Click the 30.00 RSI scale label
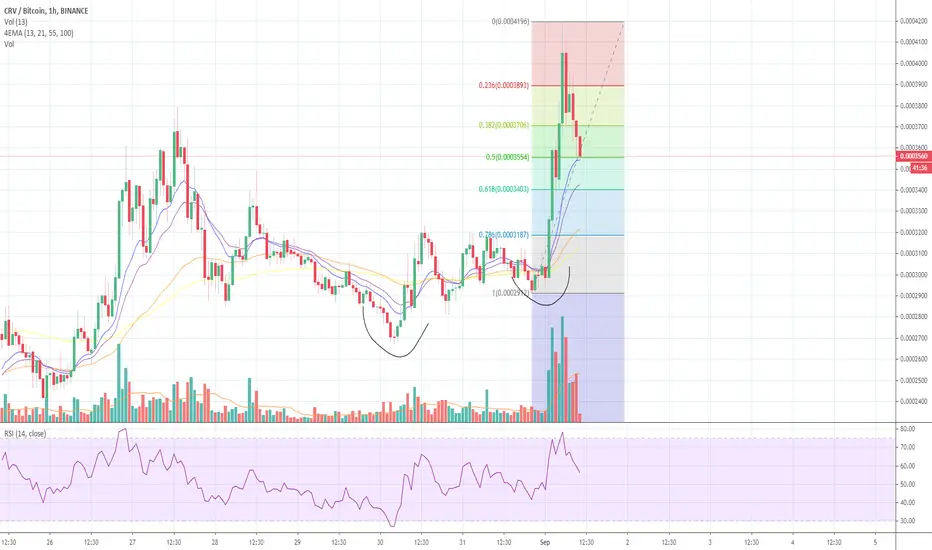Image resolution: width=932 pixels, height=550 pixels. point(908,521)
